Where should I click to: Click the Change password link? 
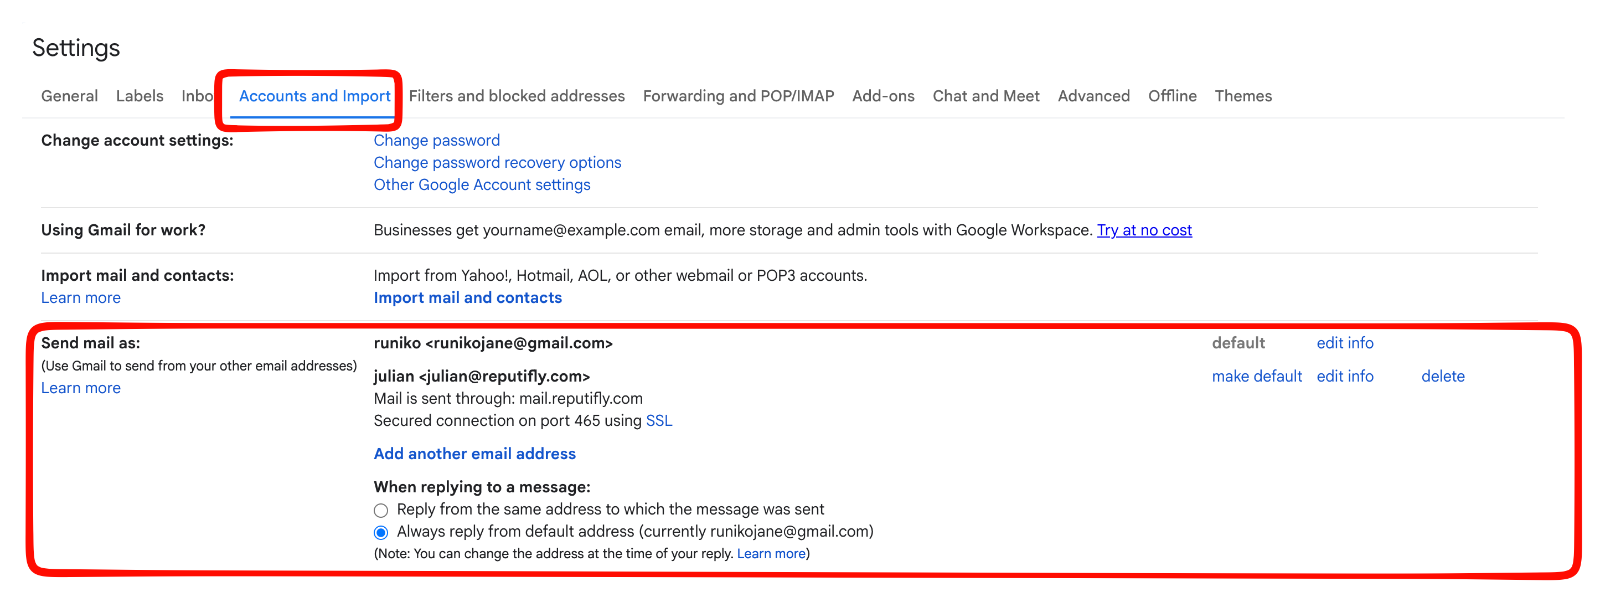coord(437,140)
